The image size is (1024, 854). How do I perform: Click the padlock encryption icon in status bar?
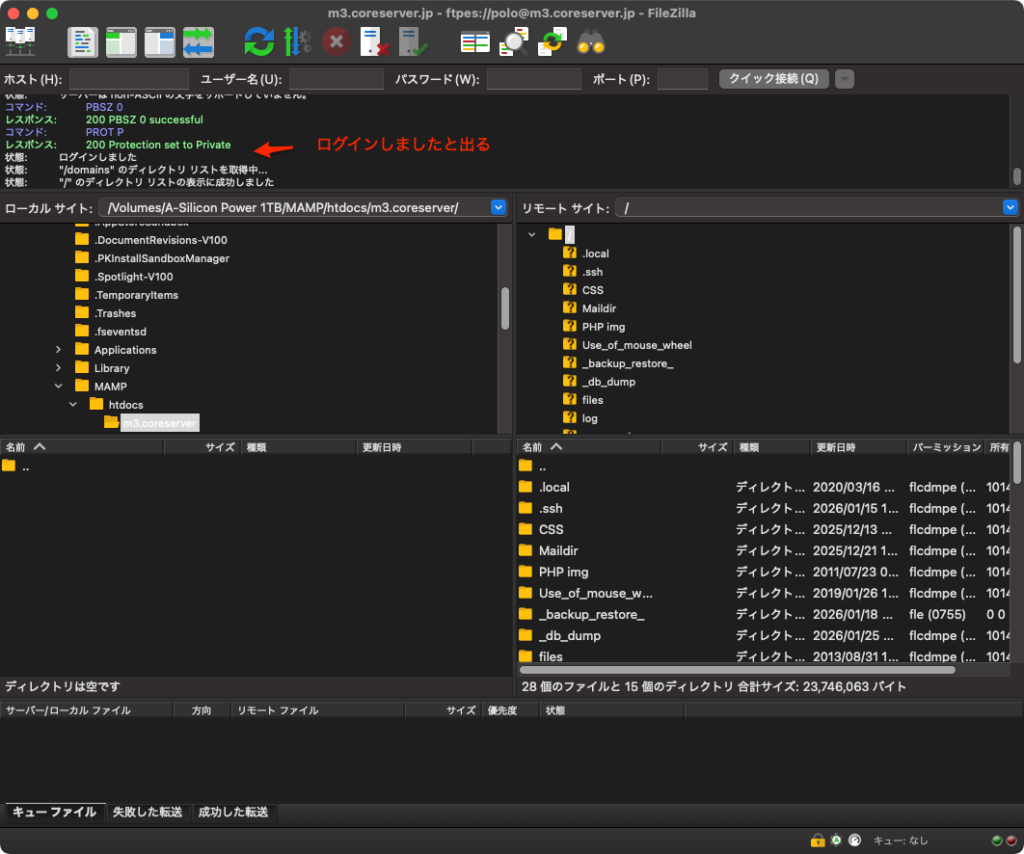coord(817,841)
